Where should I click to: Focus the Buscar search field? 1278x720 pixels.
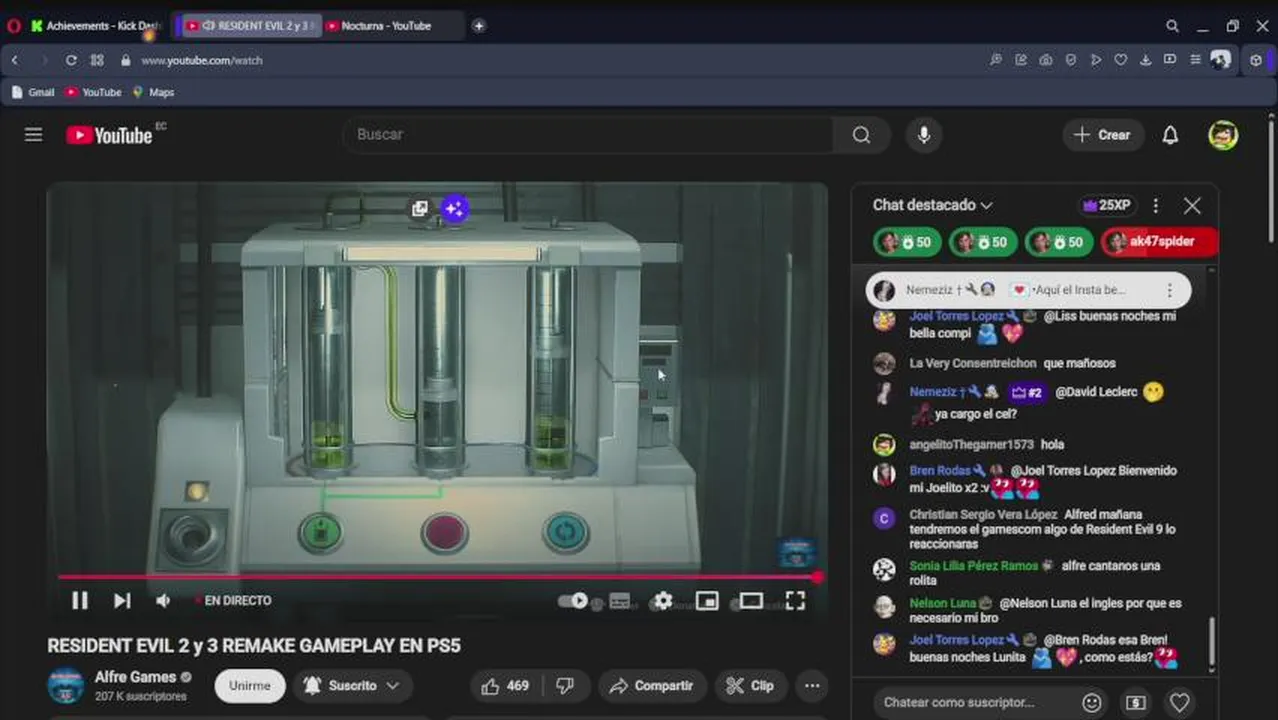[x=588, y=135]
